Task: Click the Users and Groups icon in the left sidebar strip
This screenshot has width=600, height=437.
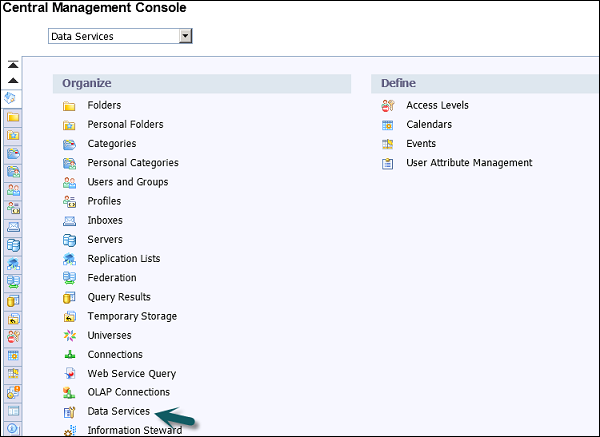Action: 13,190
